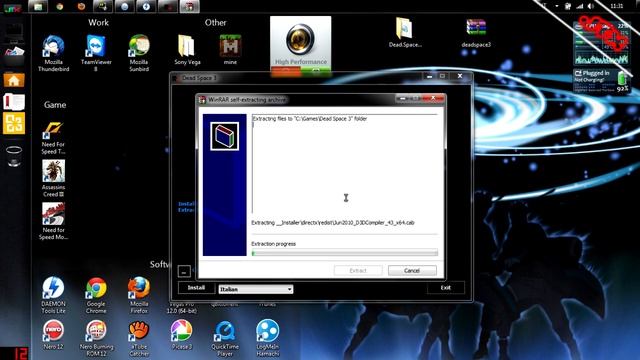The image size is (640, 360).
Task: Open Mozilla Thunderbird desktop shortcut
Action: 53,53
